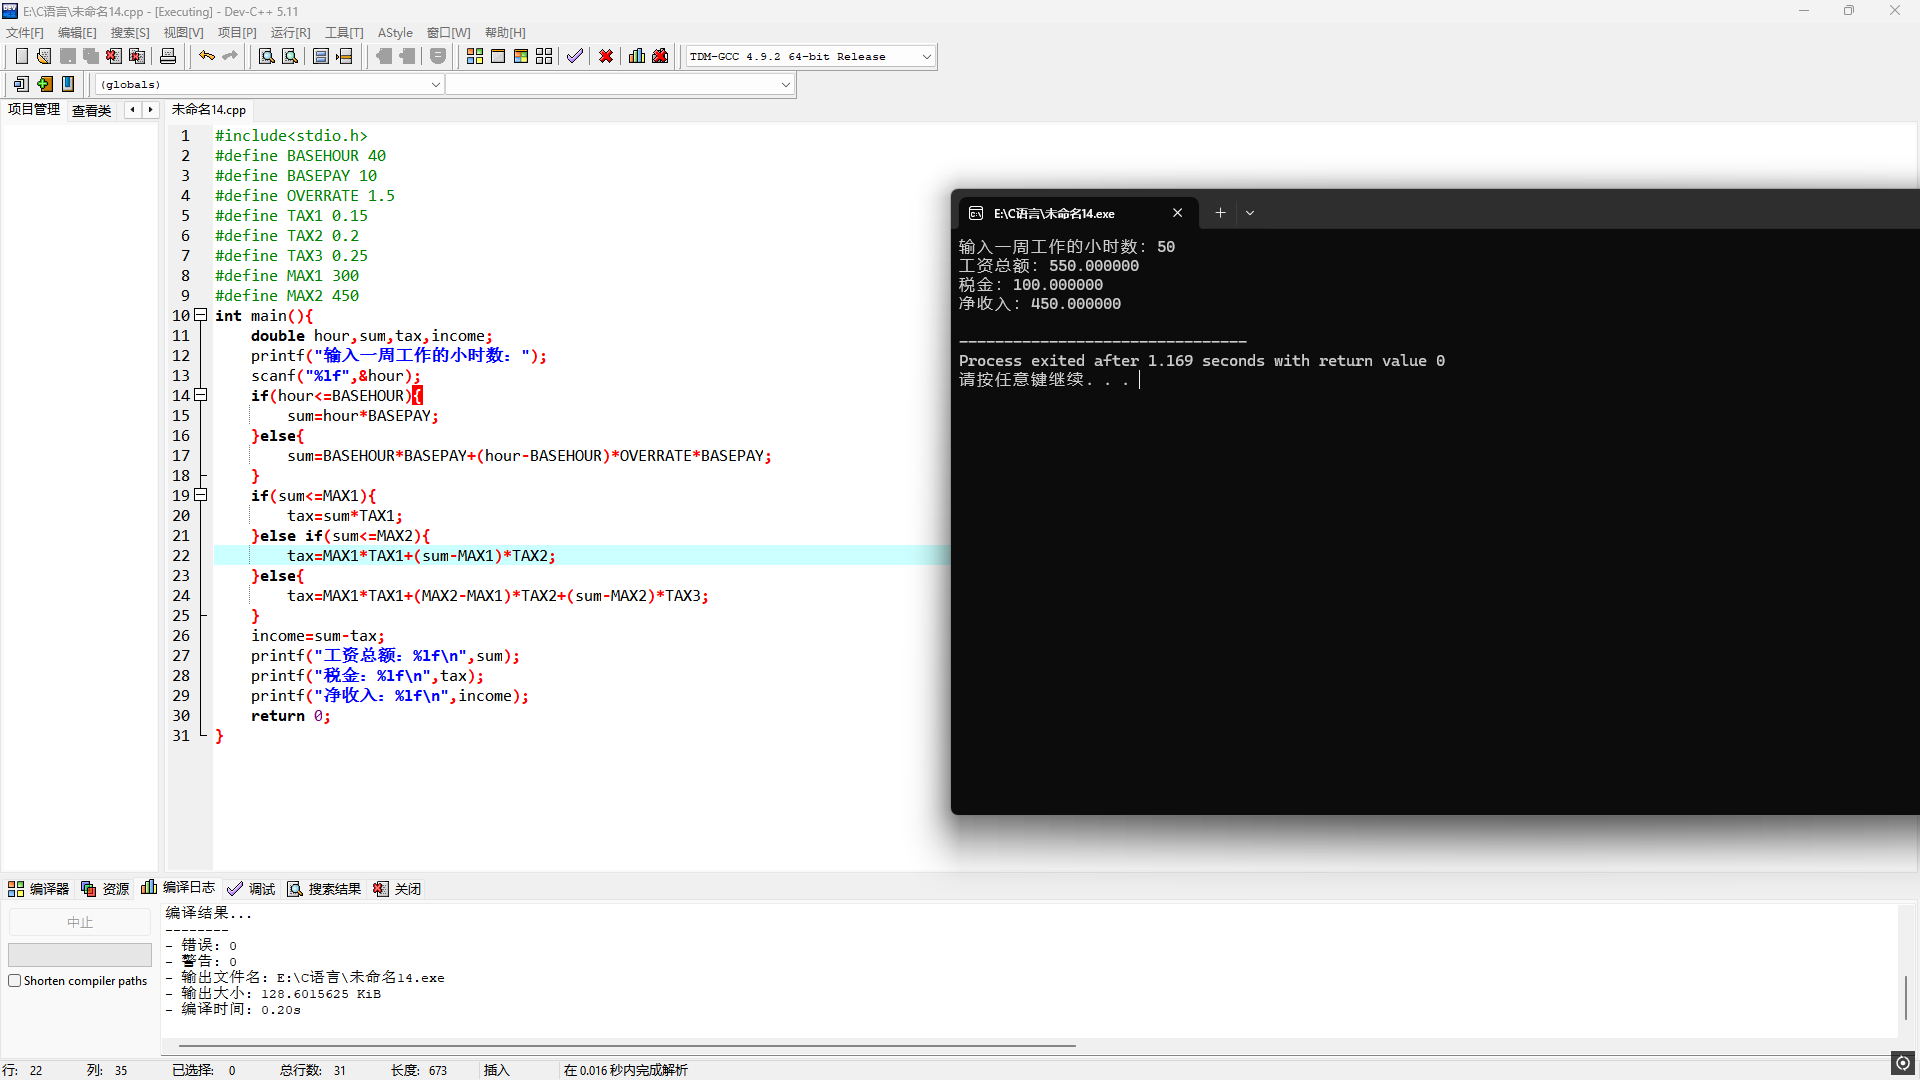Screen dimensions: 1920x1080
Task: Click the Undo arrow icon
Action: [x=206, y=57]
